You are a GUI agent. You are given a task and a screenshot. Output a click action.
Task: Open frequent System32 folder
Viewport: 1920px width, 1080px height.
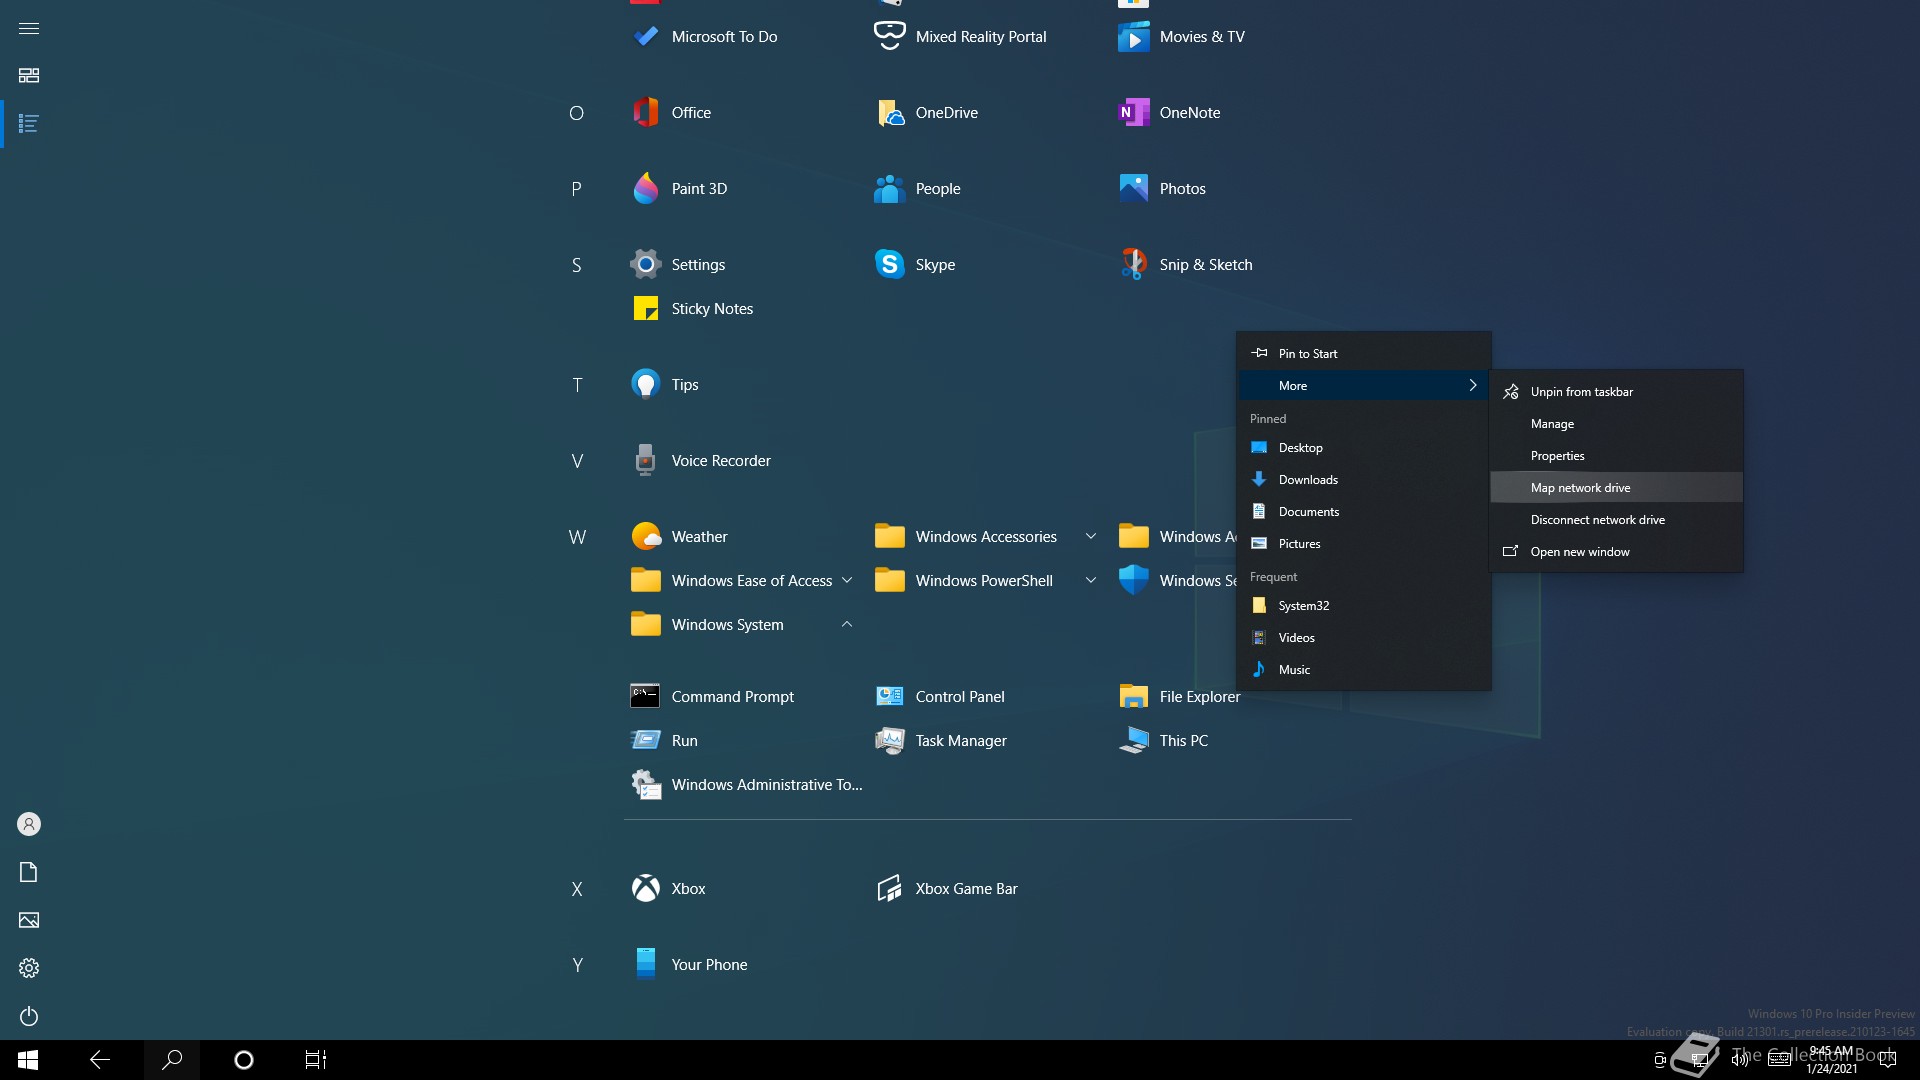tap(1364, 606)
